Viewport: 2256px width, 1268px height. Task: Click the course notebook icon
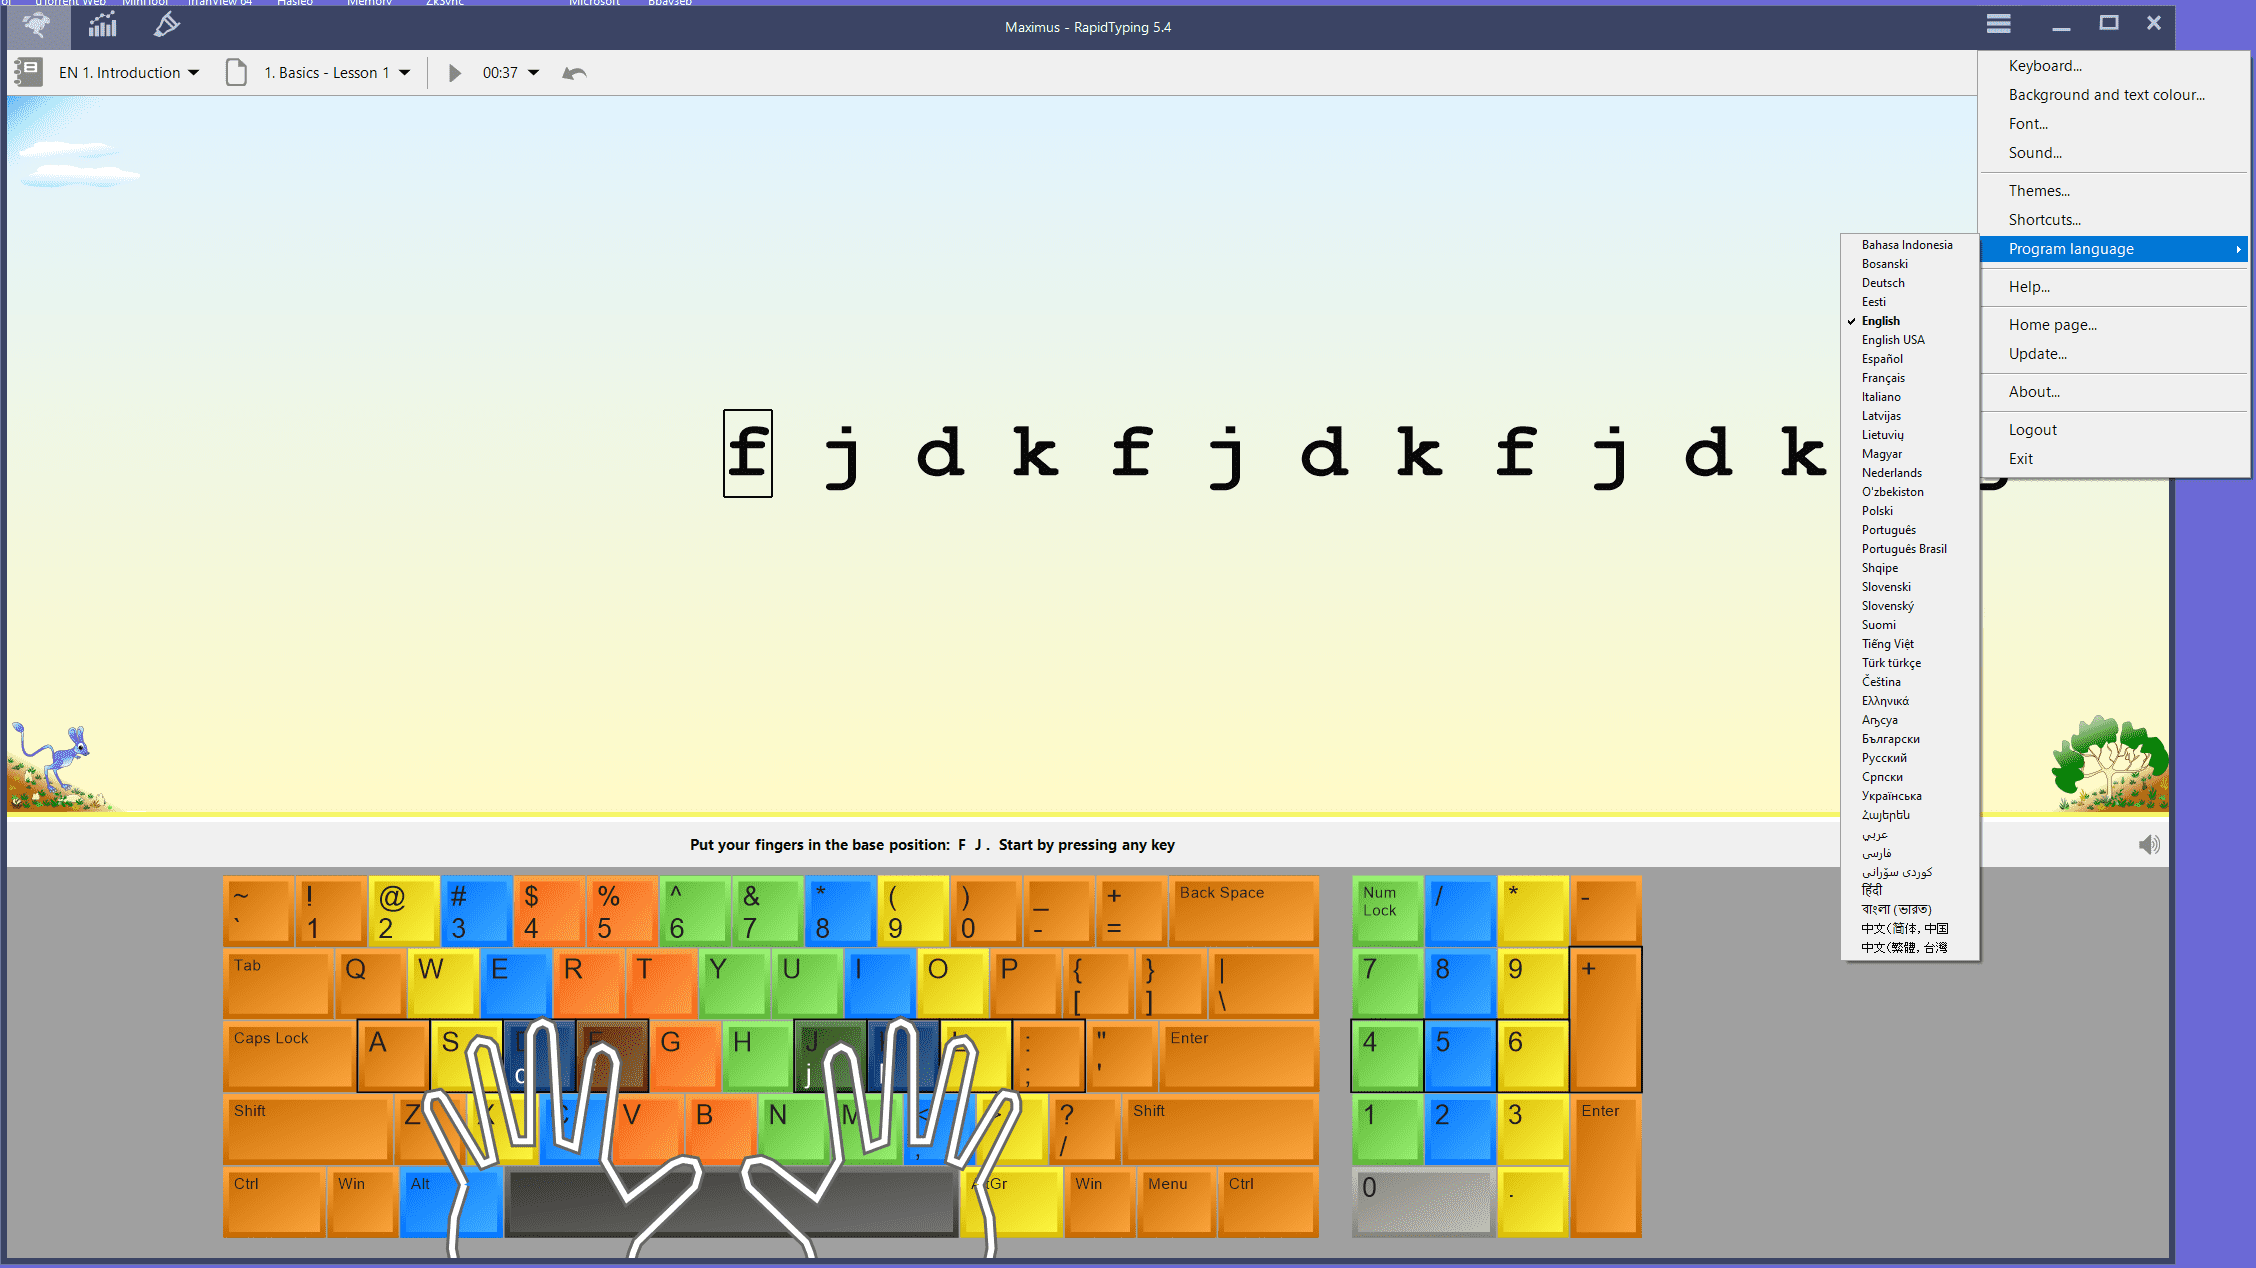click(28, 72)
